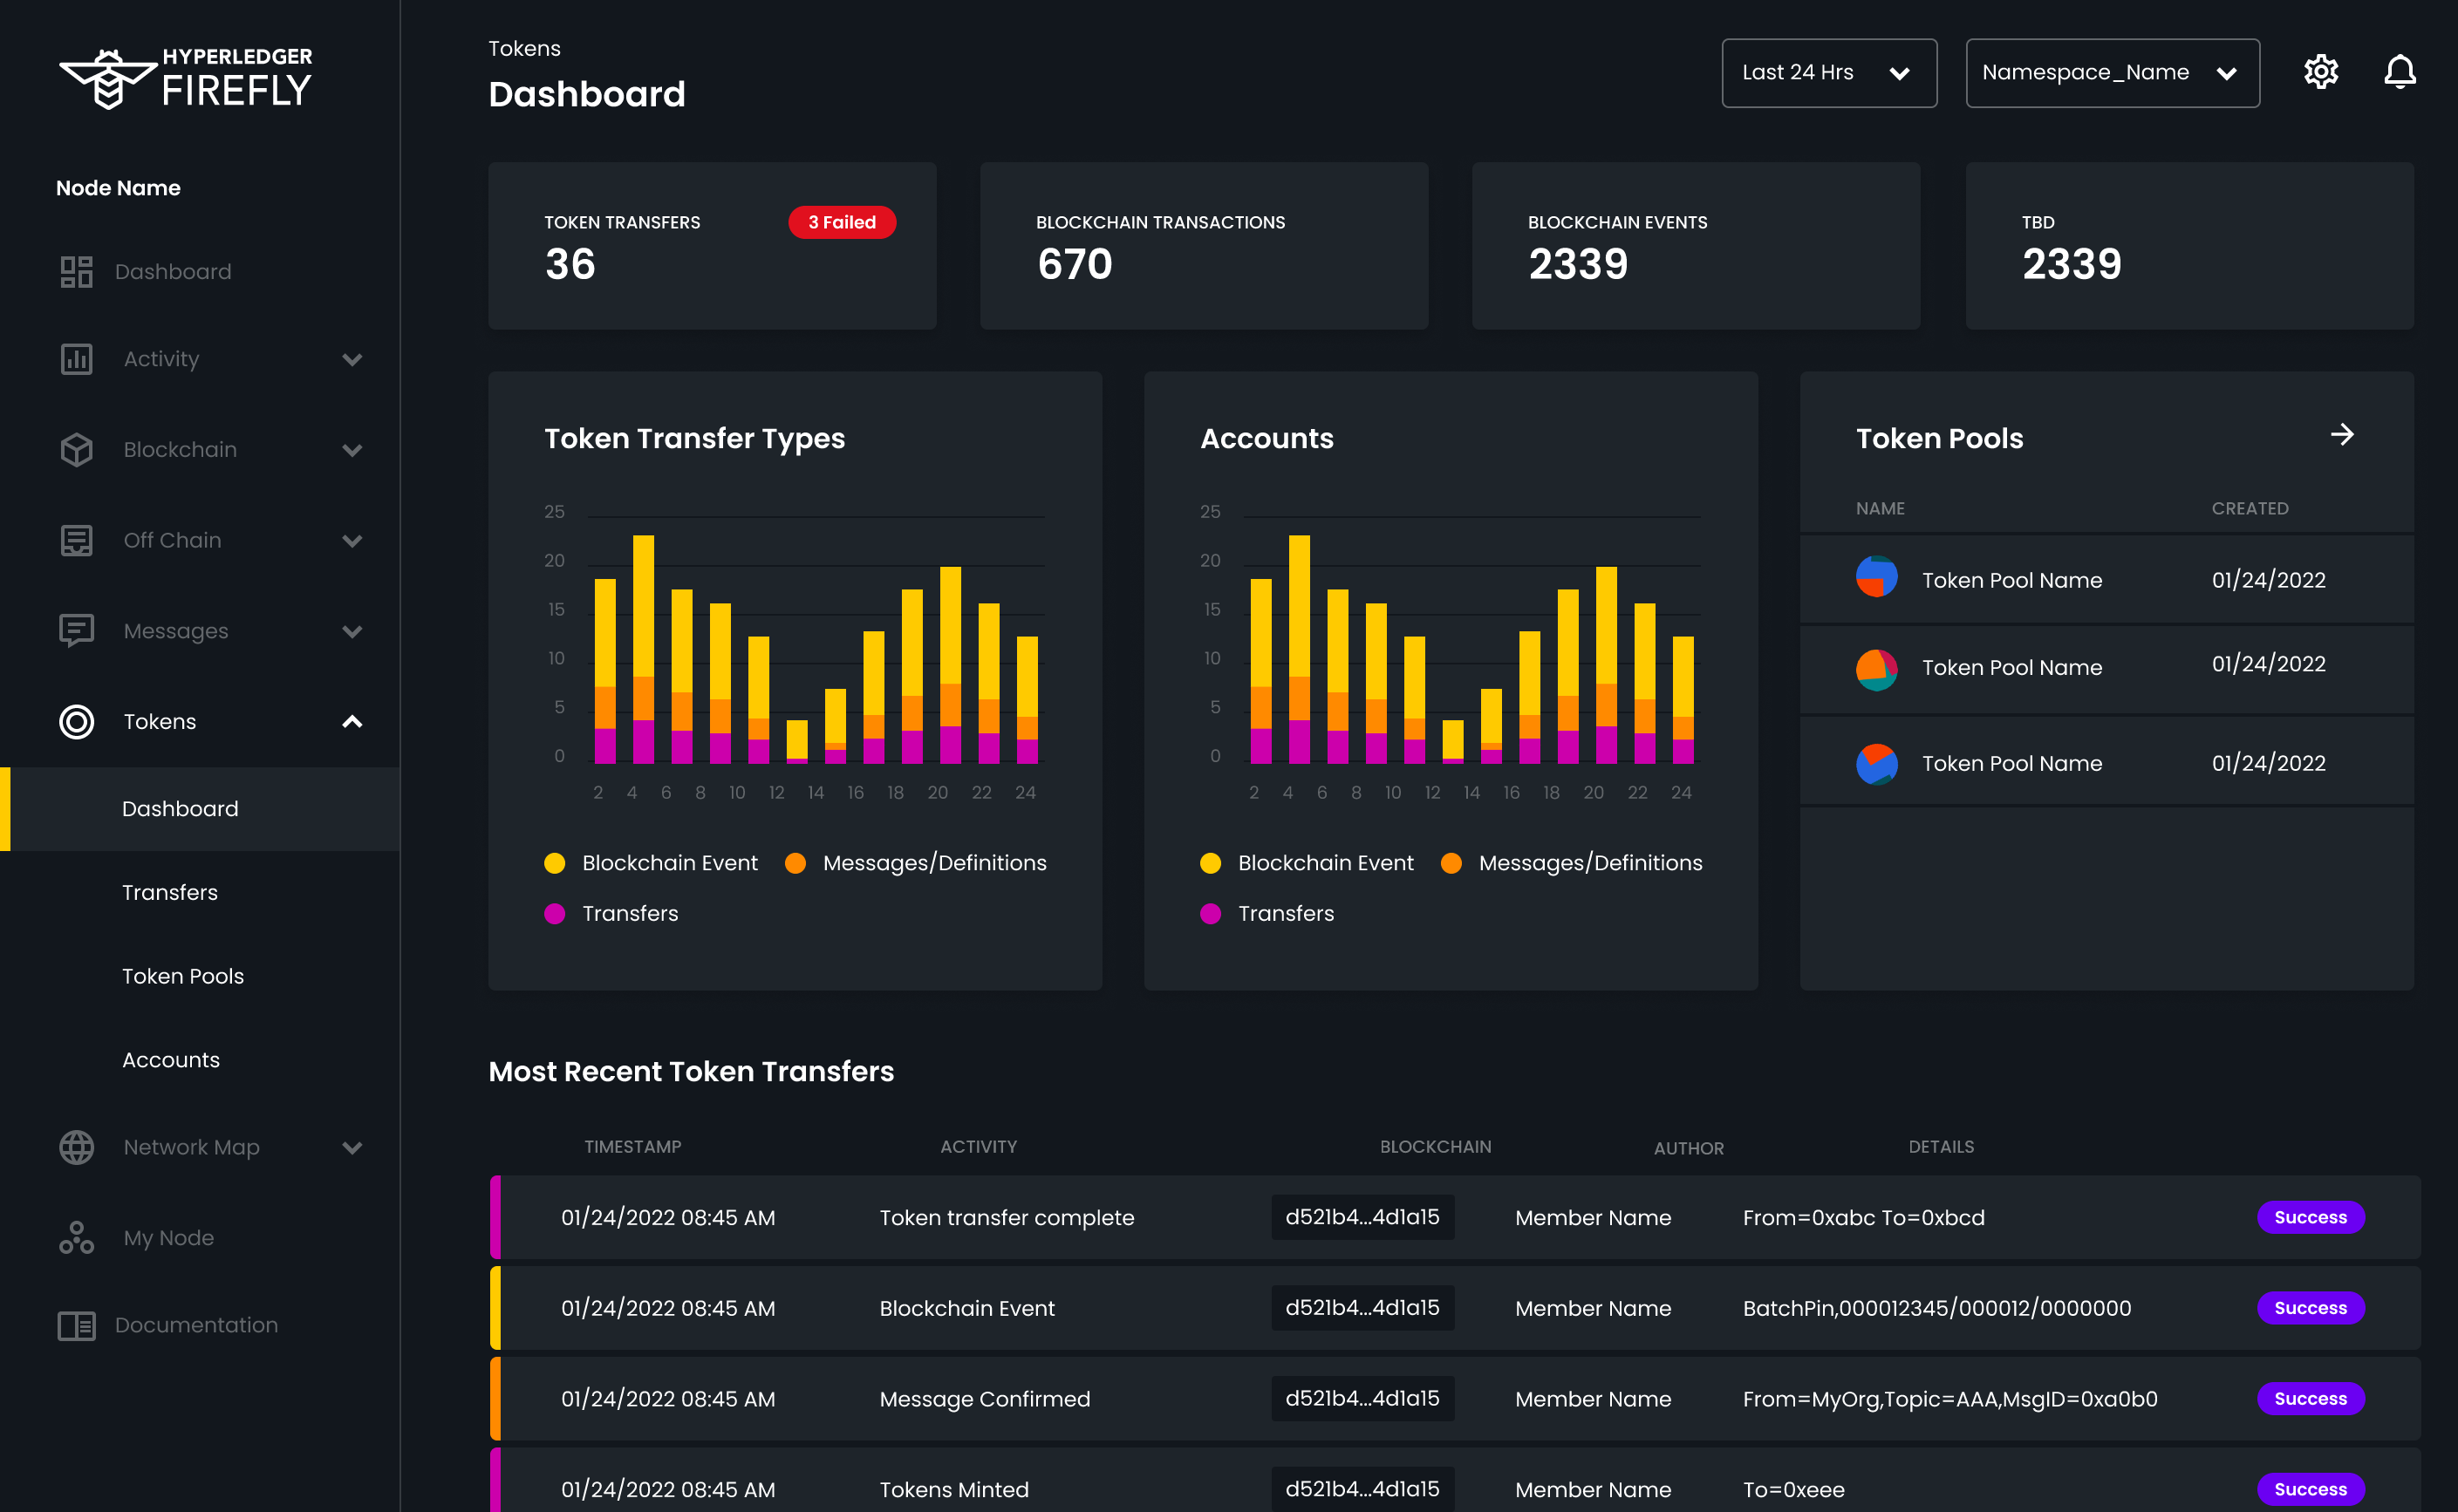Click the Blockchain Events 2339 card

(1696, 246)
